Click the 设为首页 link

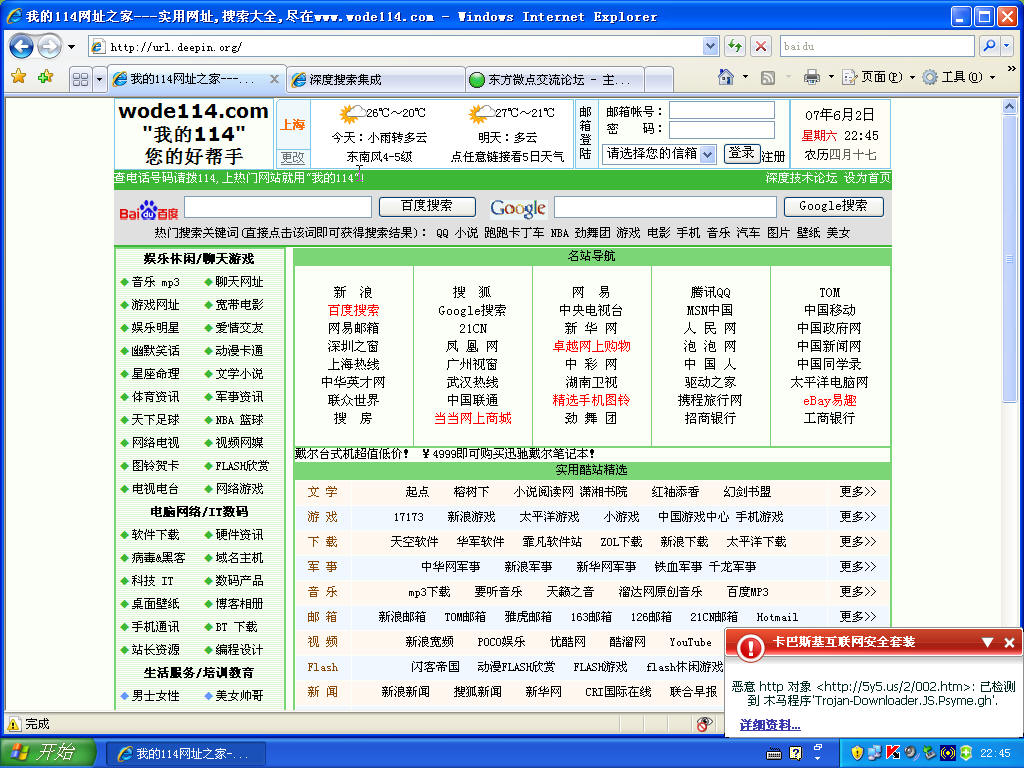coord(867,178)
